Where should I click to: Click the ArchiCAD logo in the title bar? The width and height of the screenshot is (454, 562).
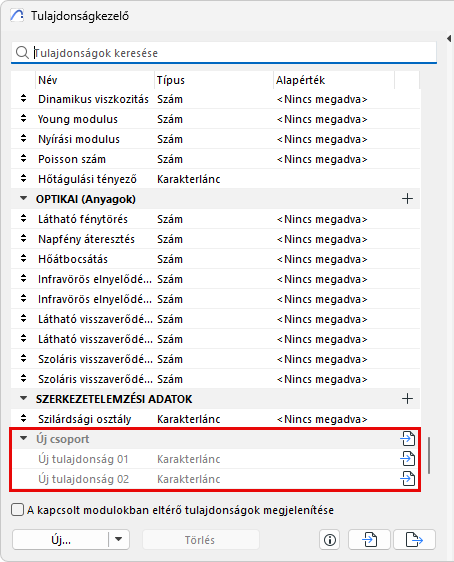point(17,16)
